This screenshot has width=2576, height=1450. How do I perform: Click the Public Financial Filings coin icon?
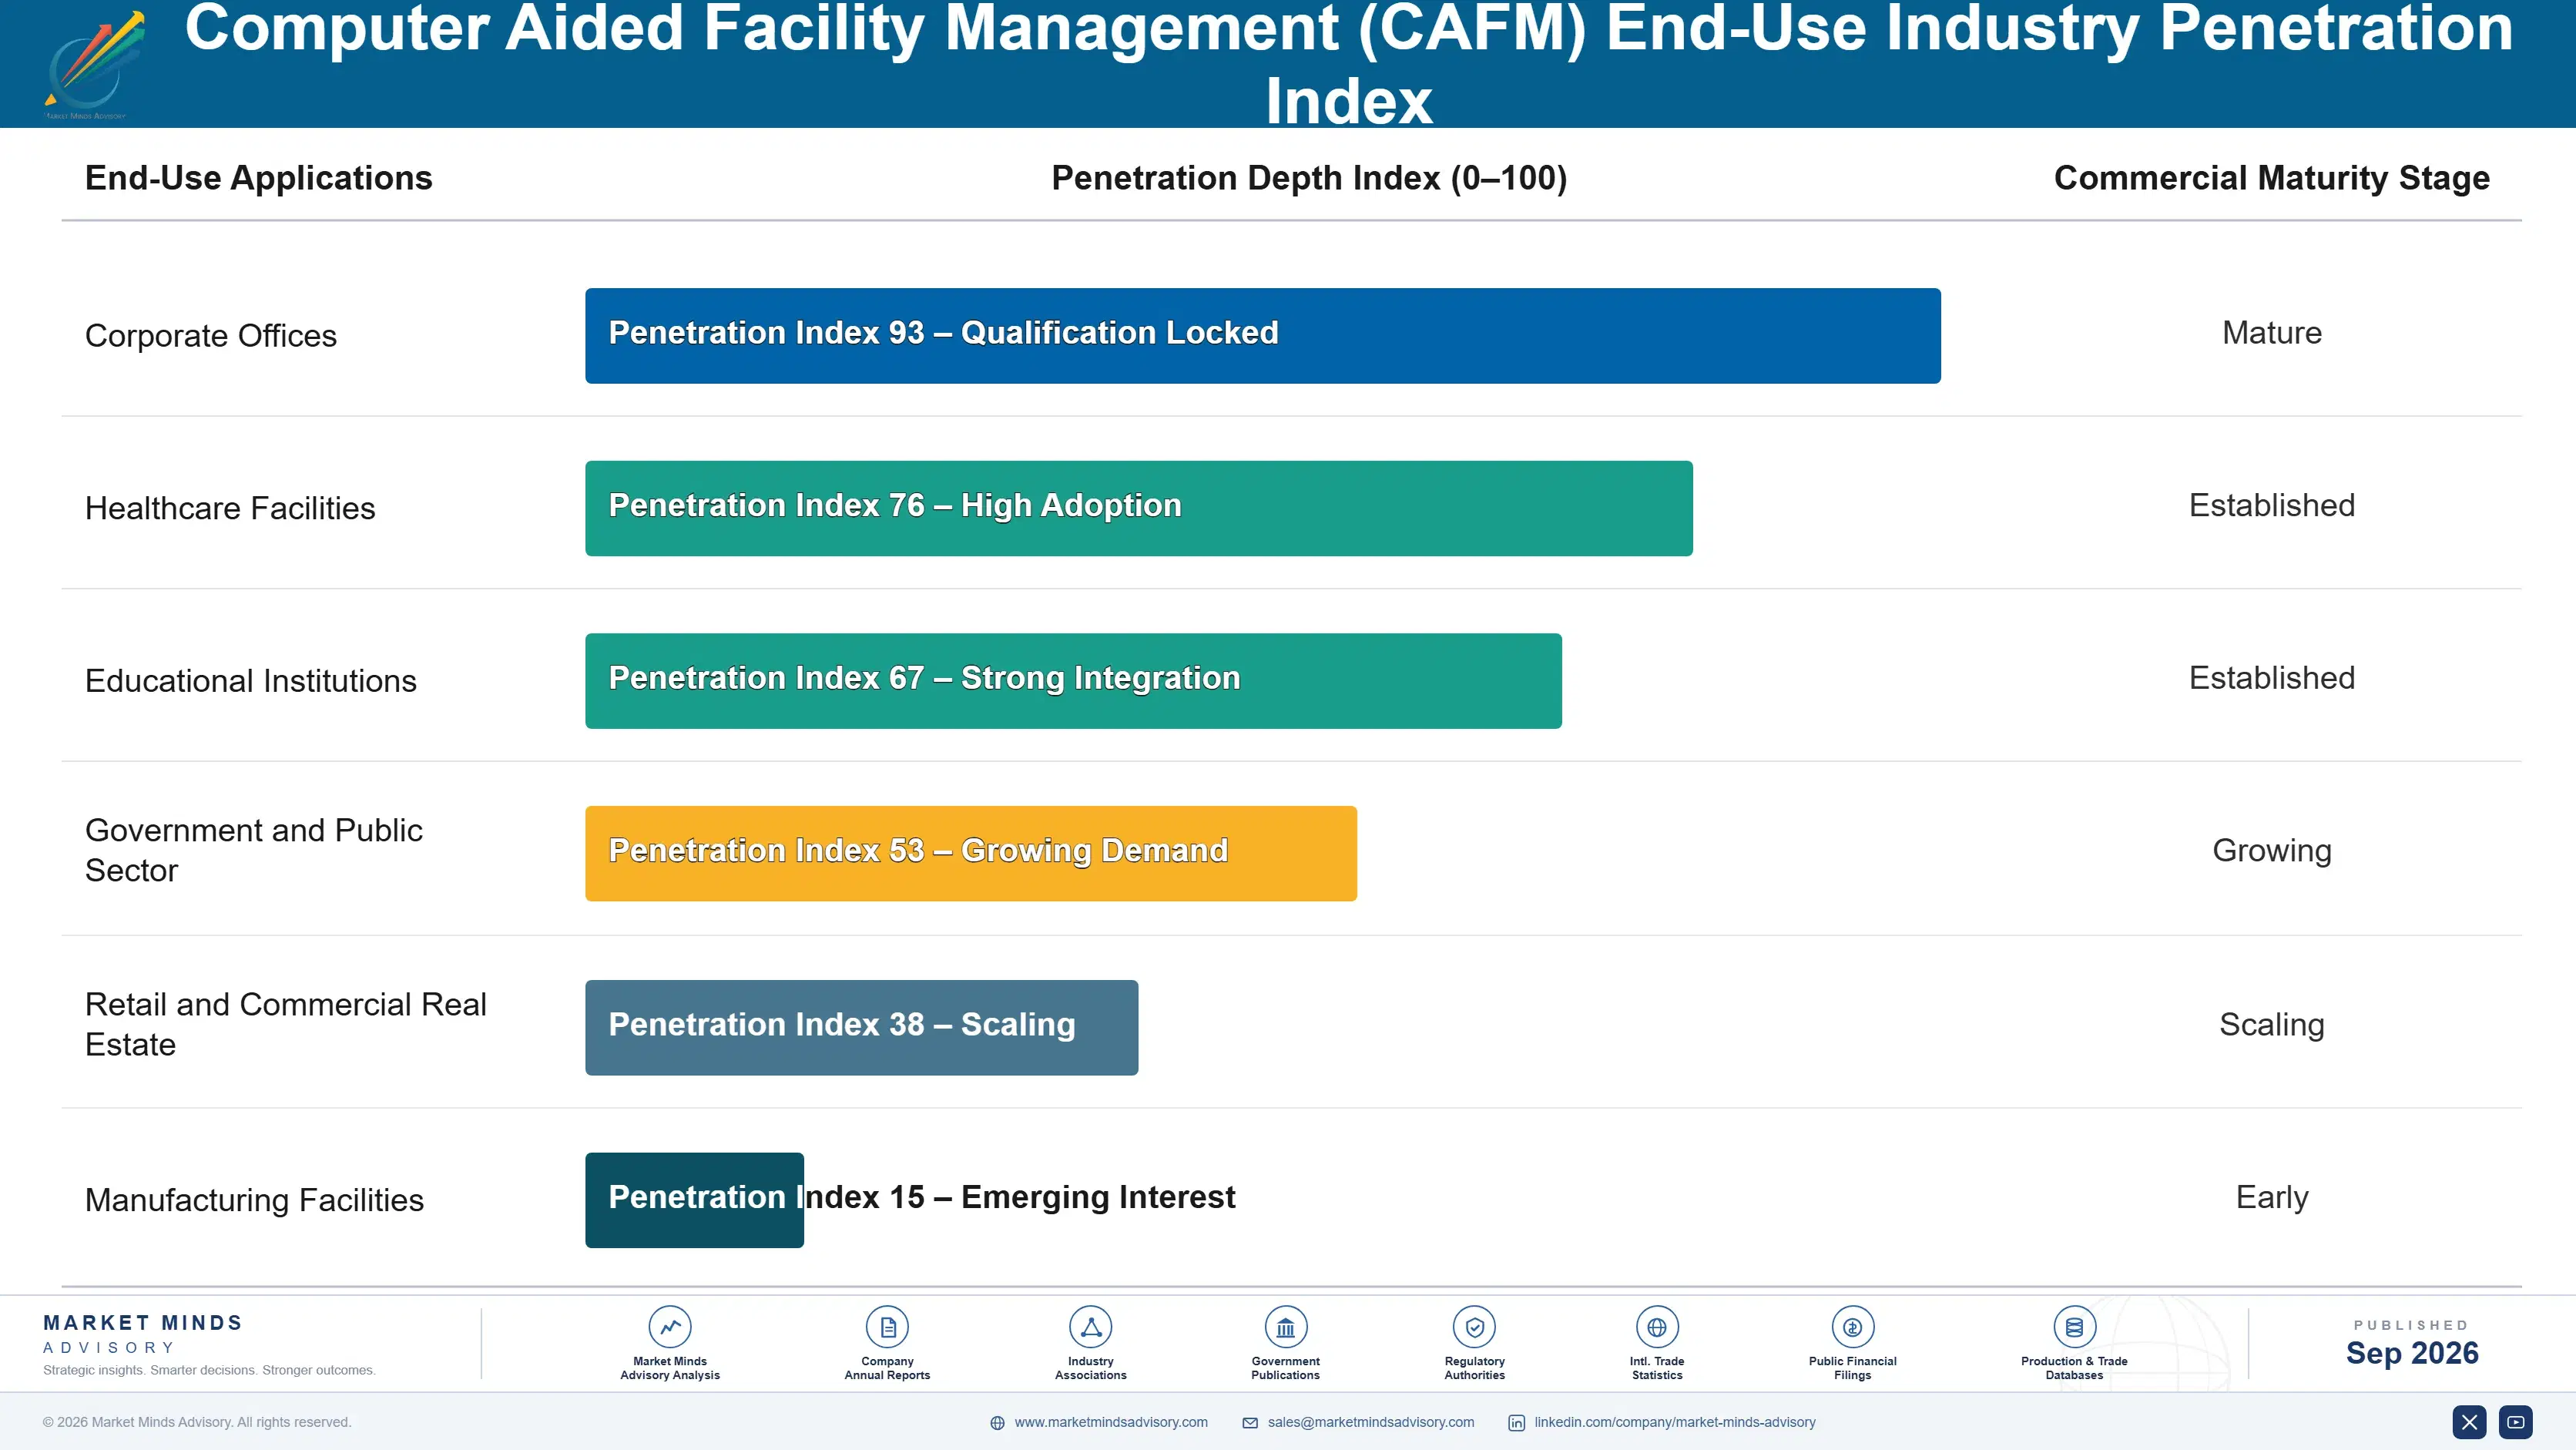pyautogui.click(x=1853, y=1327)
